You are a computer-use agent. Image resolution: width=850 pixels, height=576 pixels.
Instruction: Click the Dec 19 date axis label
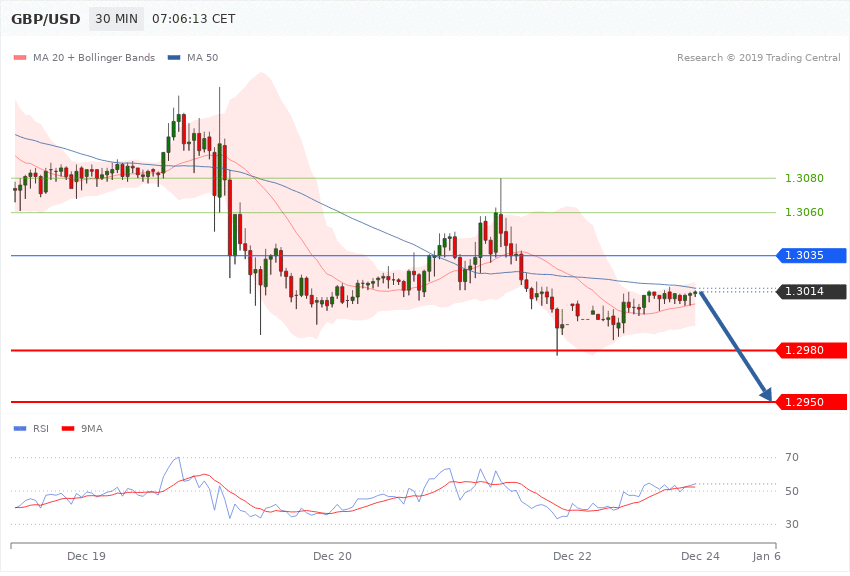click(x=86, y=556)
